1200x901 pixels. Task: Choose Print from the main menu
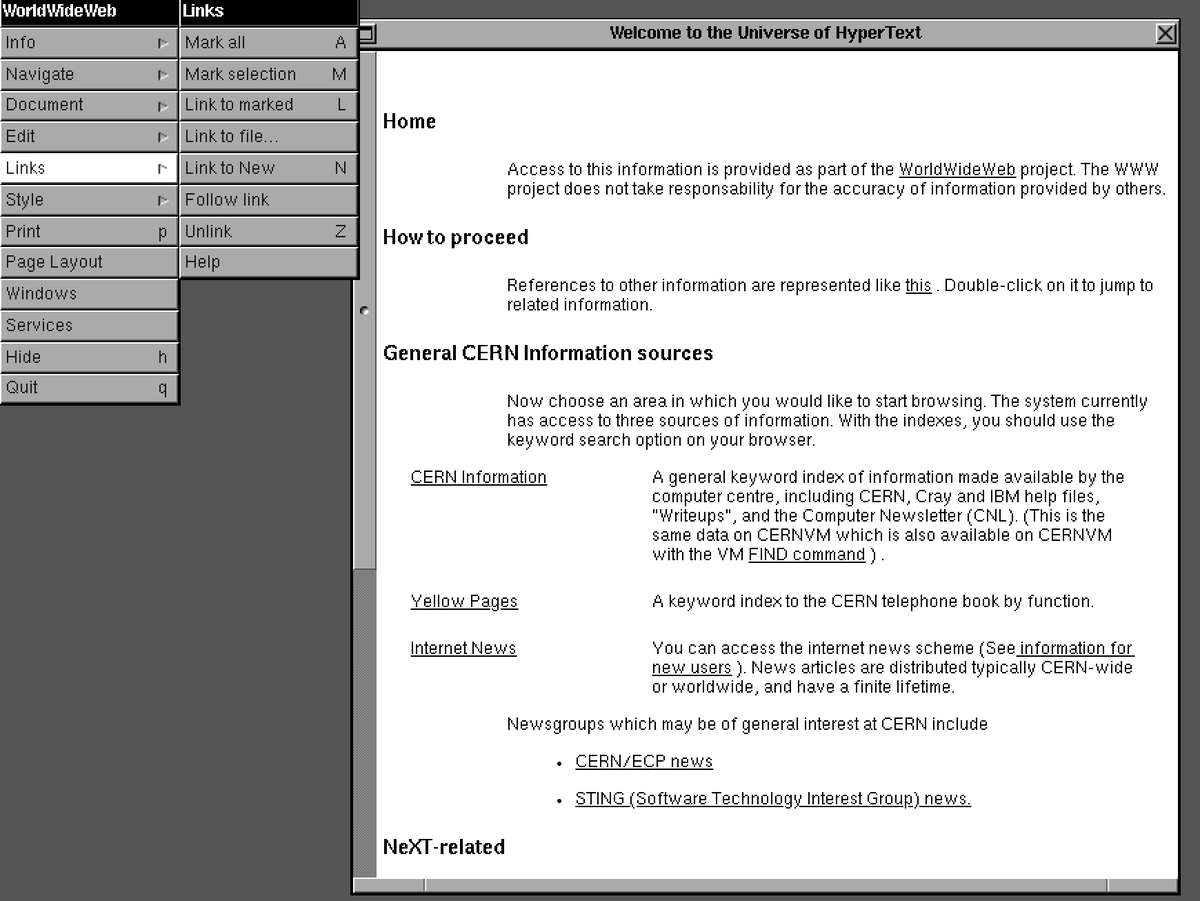[x=89, y=231]
